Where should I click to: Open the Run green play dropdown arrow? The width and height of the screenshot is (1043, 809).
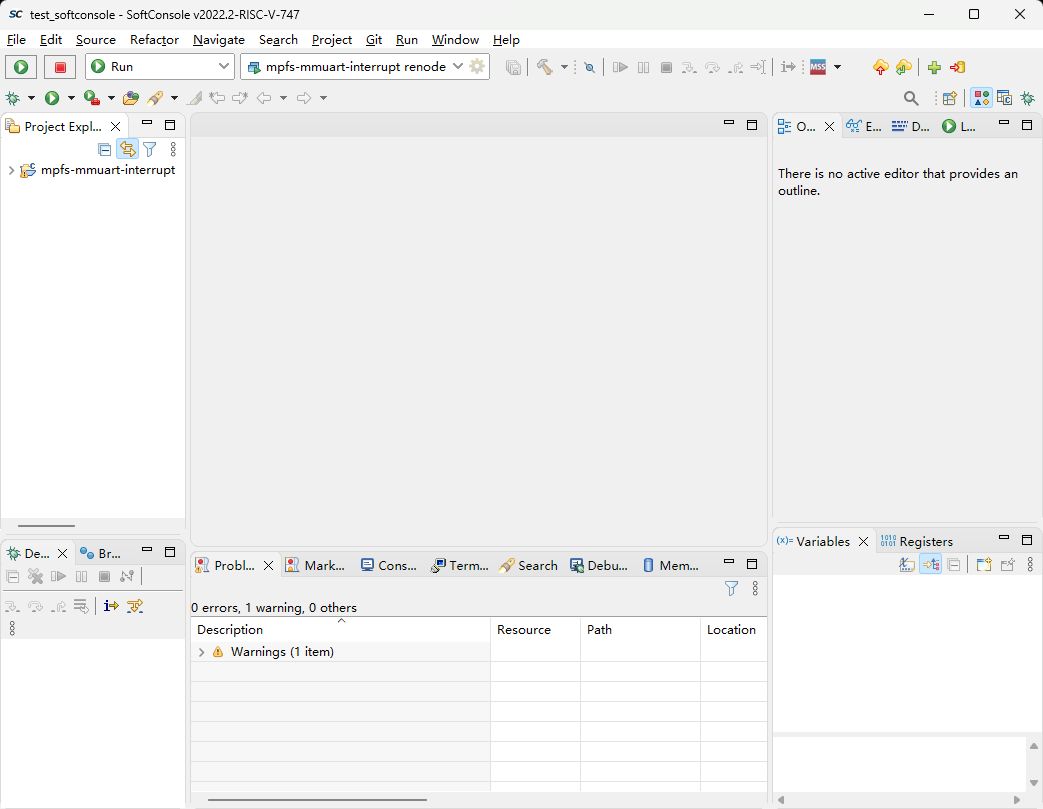[71, 98]
